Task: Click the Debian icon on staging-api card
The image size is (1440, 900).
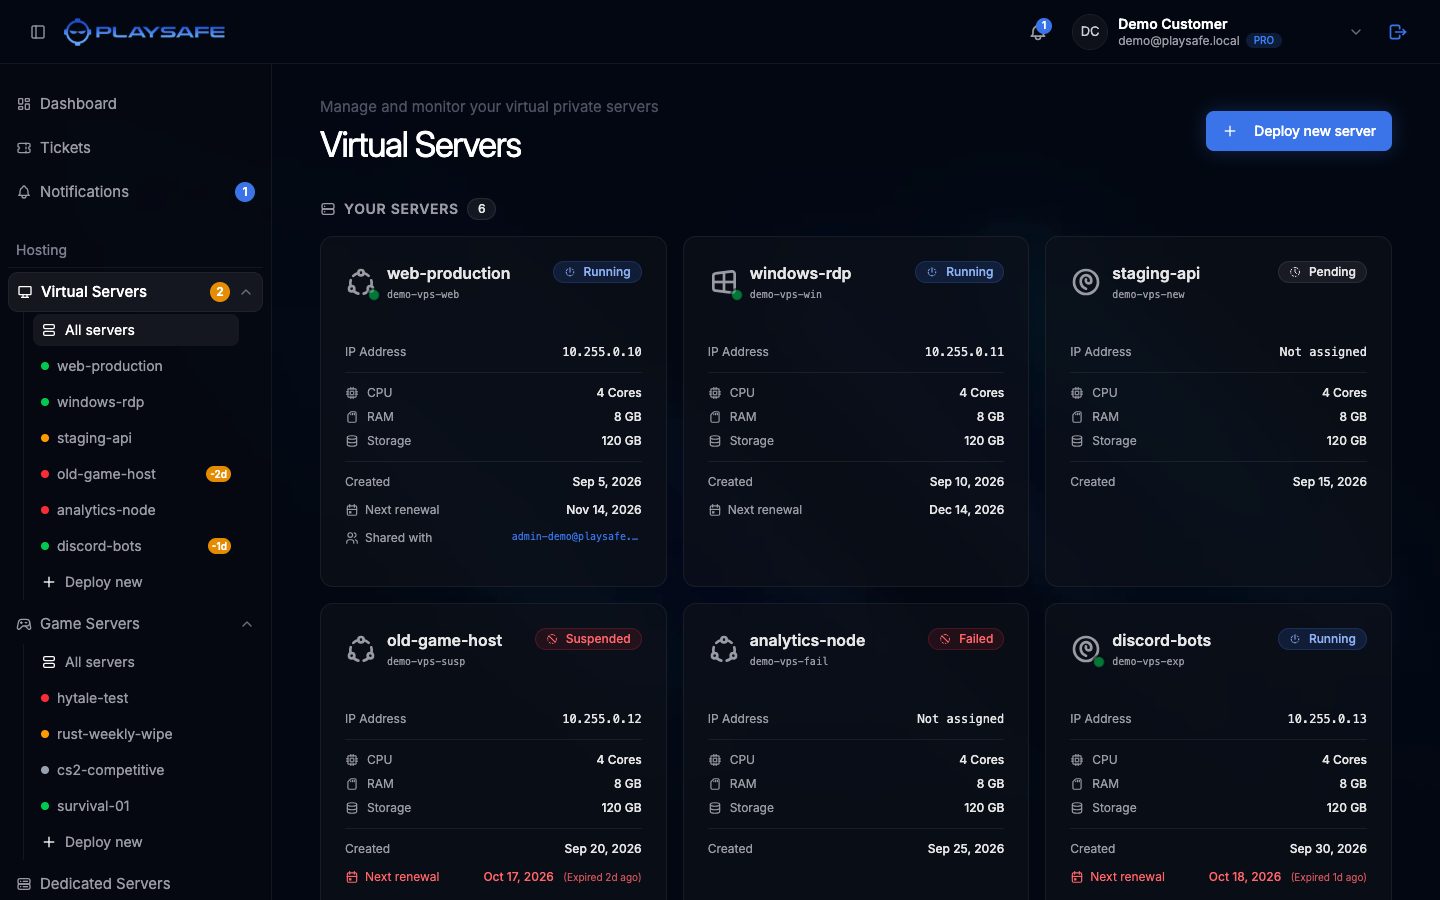Action: coord(1085,282)
